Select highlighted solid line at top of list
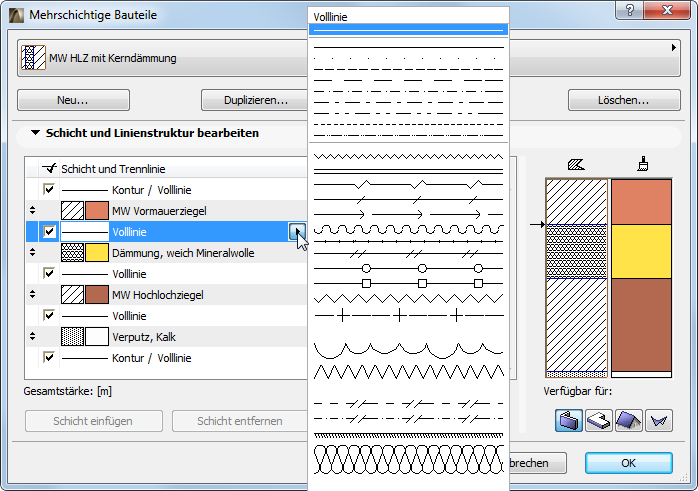The image size is (698, 491). (408, 30)
